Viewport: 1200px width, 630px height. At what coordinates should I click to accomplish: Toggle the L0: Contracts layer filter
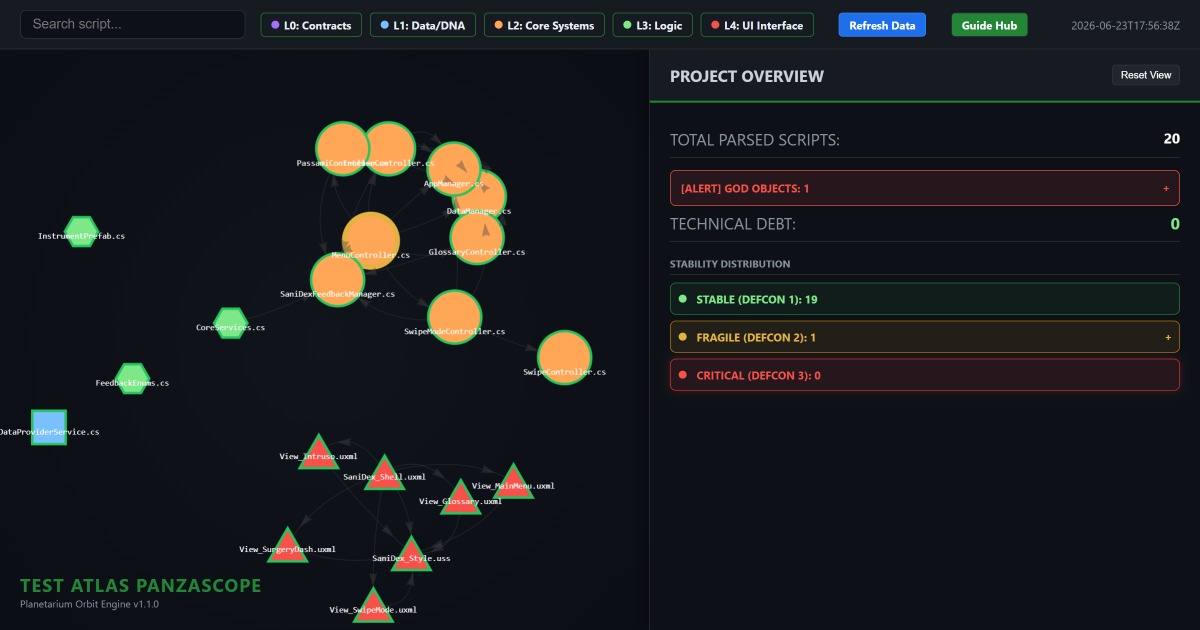tap(312, 25)
